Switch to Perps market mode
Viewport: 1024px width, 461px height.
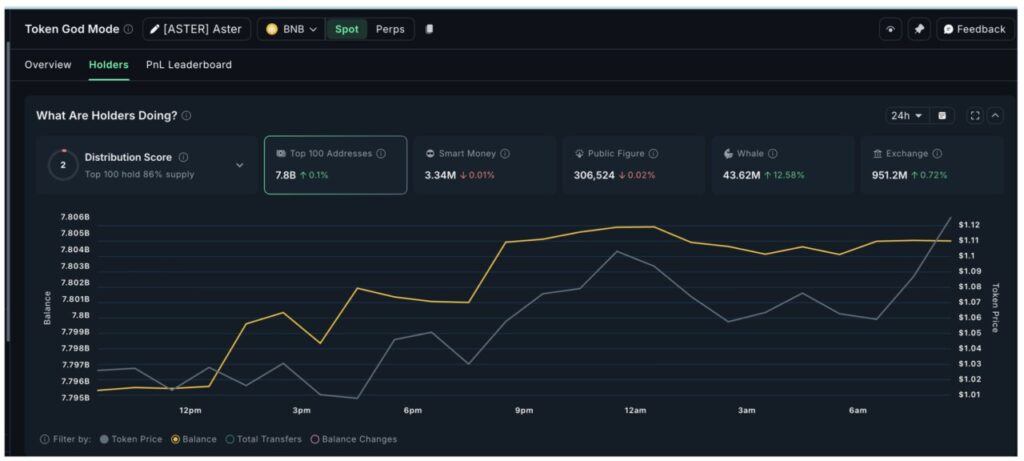[x=390, y=29]
